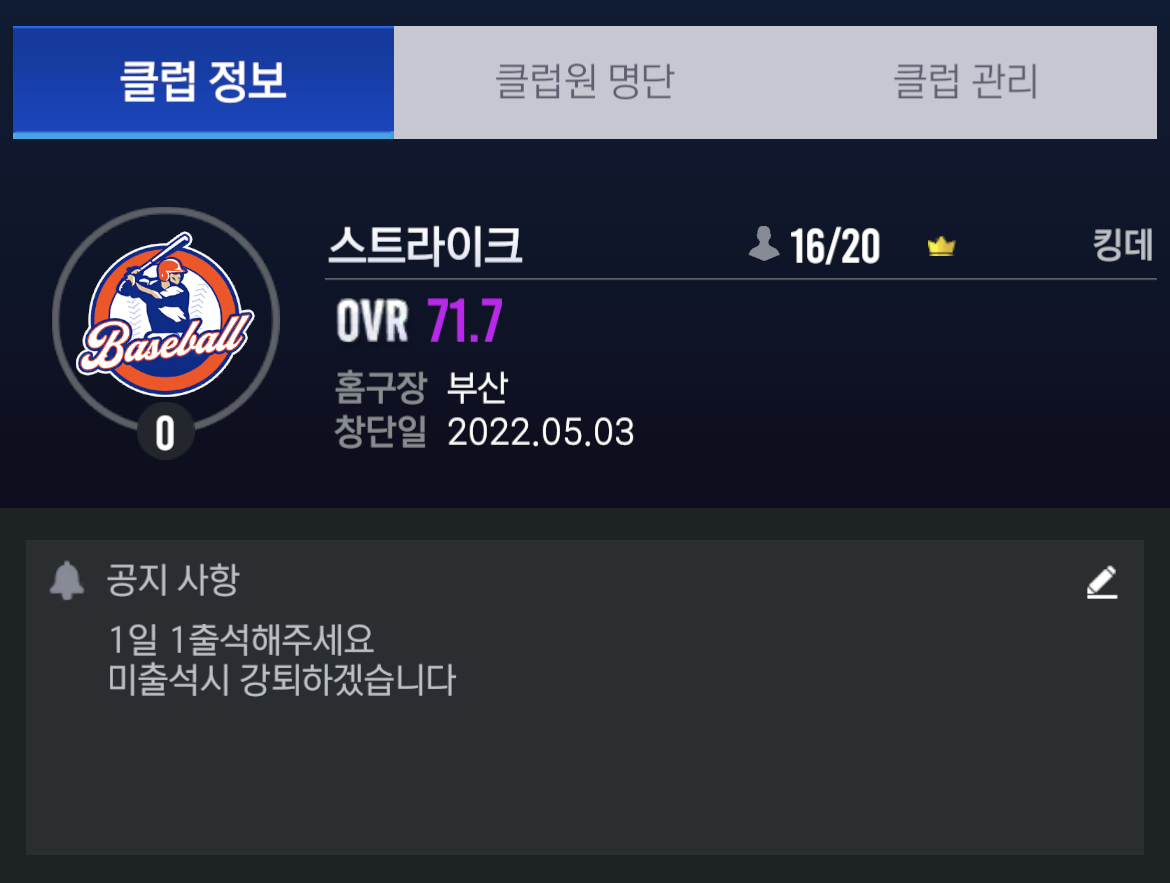
Task: Click the notice text 1일 1출석해주세요
Action: click(x=240, y=639)
